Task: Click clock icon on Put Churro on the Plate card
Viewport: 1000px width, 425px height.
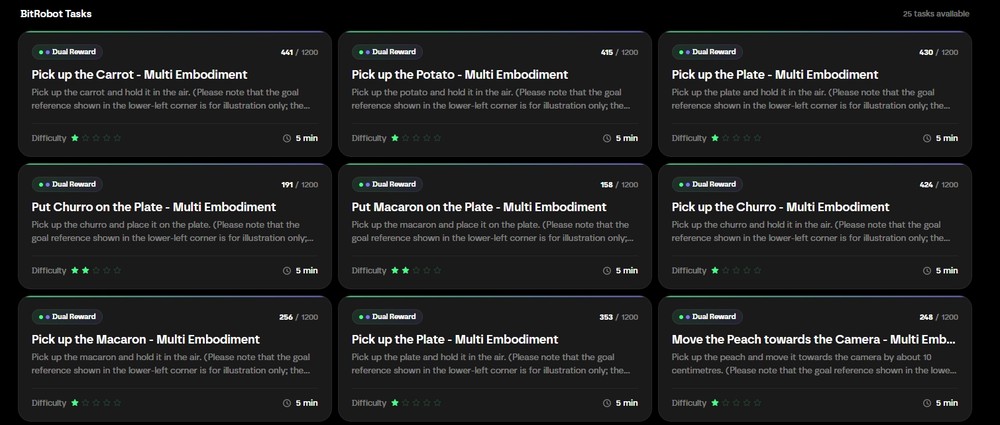Action: coord(287,271)
